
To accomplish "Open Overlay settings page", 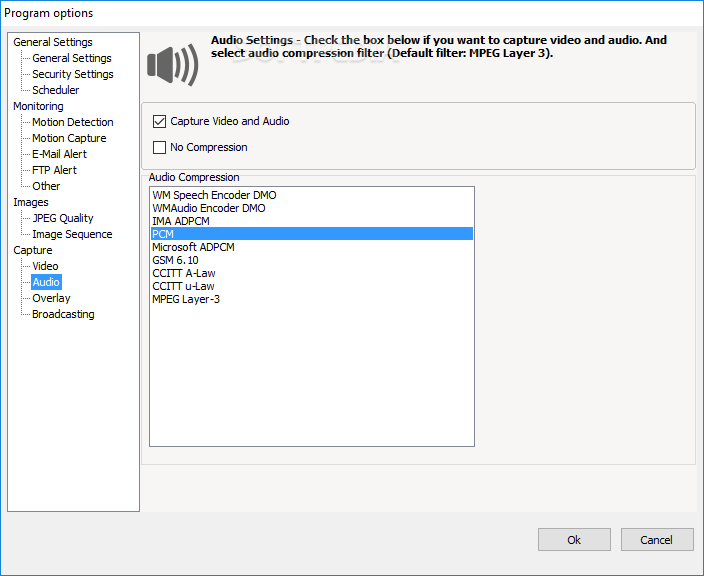I will (x=51, y=299).
